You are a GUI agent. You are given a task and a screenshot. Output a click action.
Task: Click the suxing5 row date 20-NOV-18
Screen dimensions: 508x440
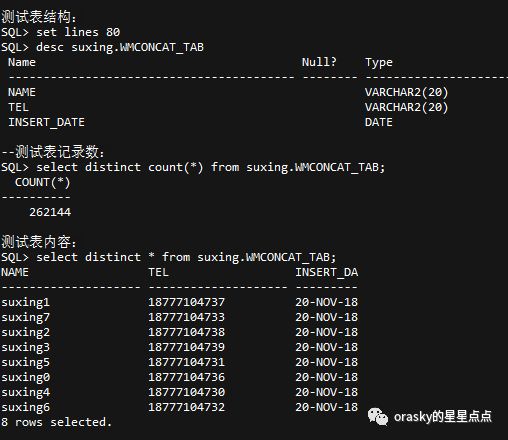click(x=326, y=362)
